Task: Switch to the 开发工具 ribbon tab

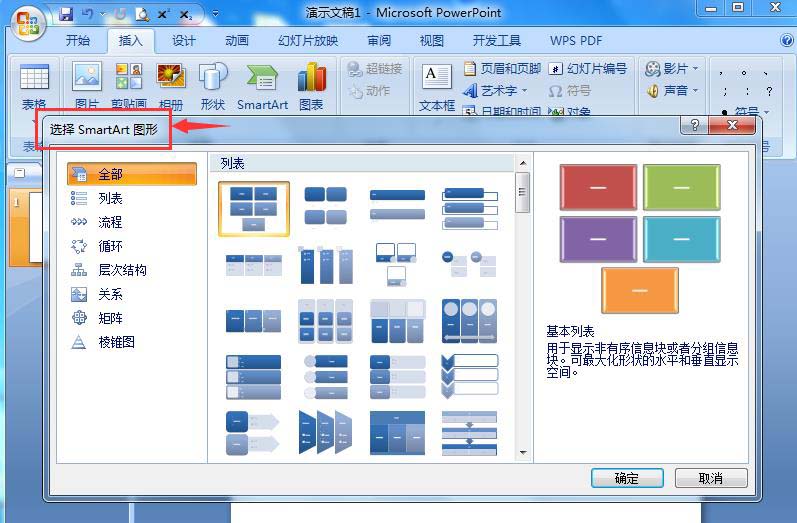Action: (x=497, y=41)
